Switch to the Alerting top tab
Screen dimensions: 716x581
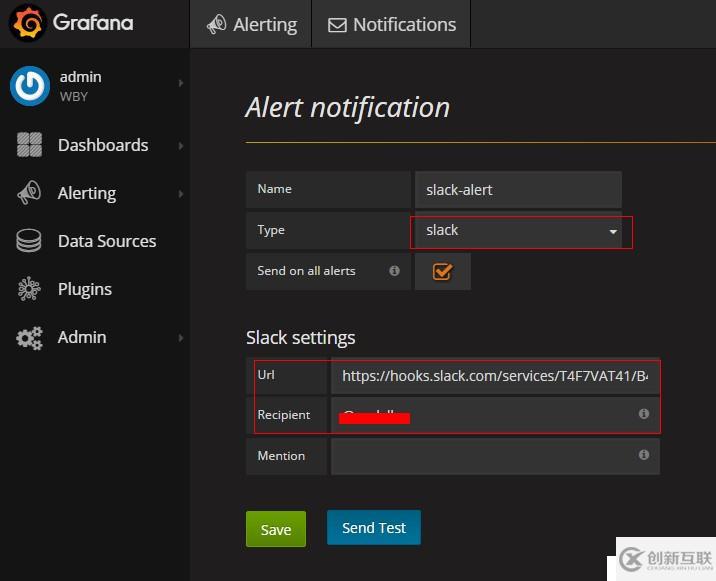250,24
